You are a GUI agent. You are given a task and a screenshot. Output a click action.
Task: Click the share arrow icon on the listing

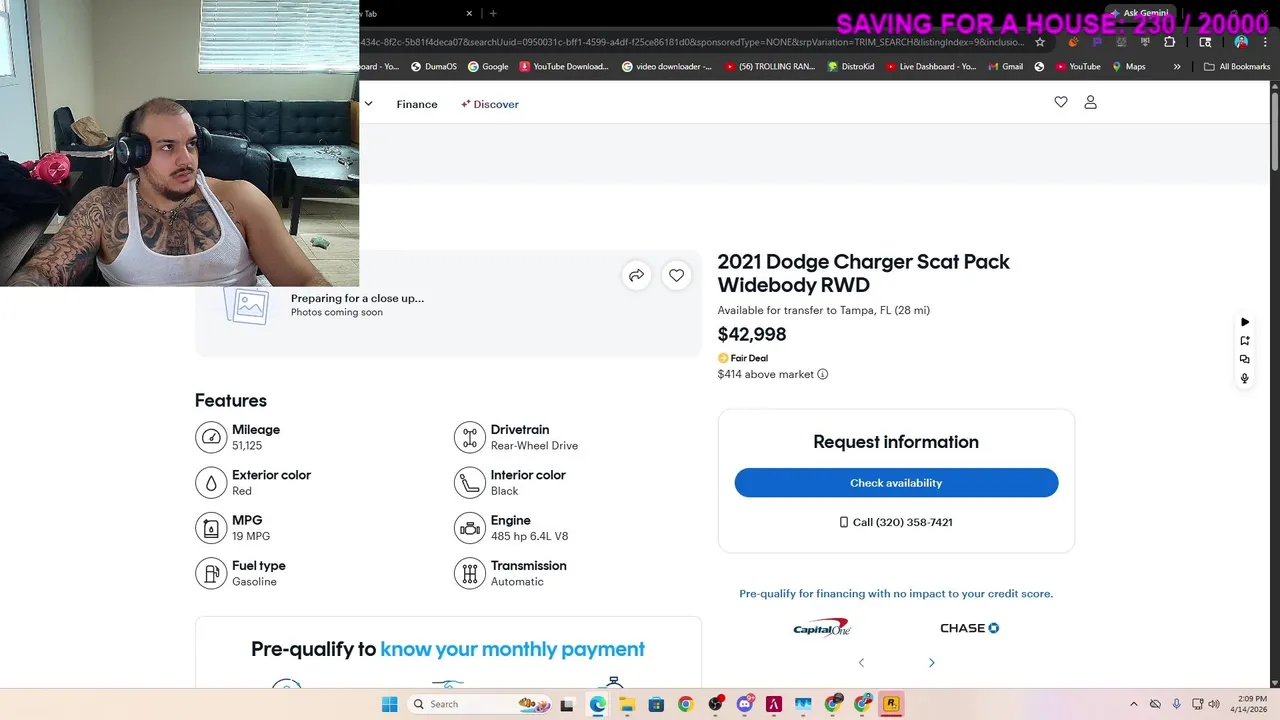point(636,275)
